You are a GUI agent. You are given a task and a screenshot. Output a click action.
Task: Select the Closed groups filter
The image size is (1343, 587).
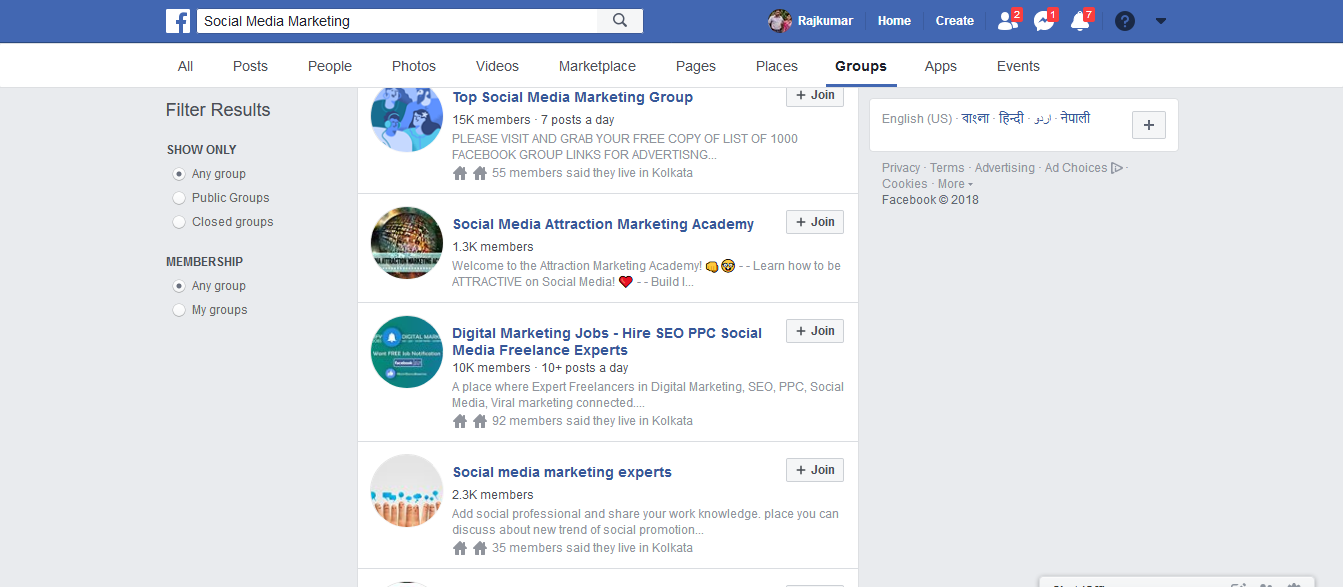pyautogui.click(x=179, y=222)
